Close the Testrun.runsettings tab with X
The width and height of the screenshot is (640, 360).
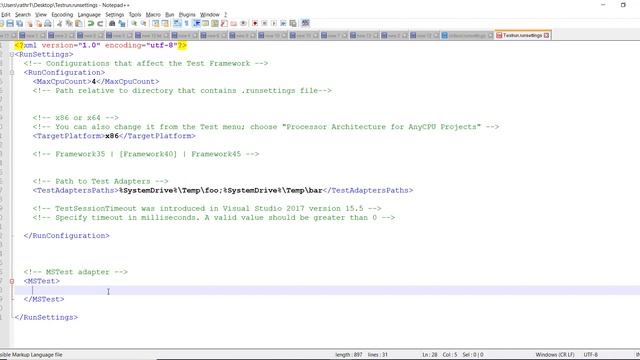[x=547, y=36]
